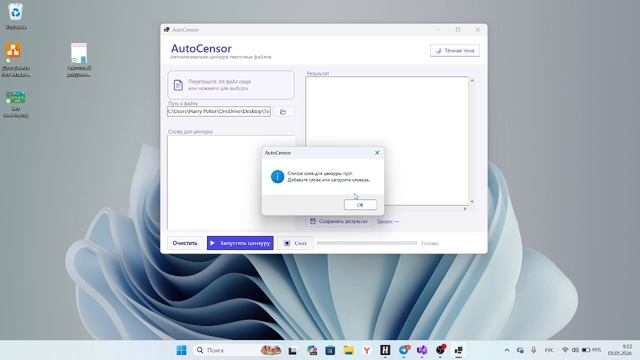The width and height of the screenshot is (640, 360).
Task: Click the document icon in drop zone
Action: pyautogui.click(x=178, y=85)
